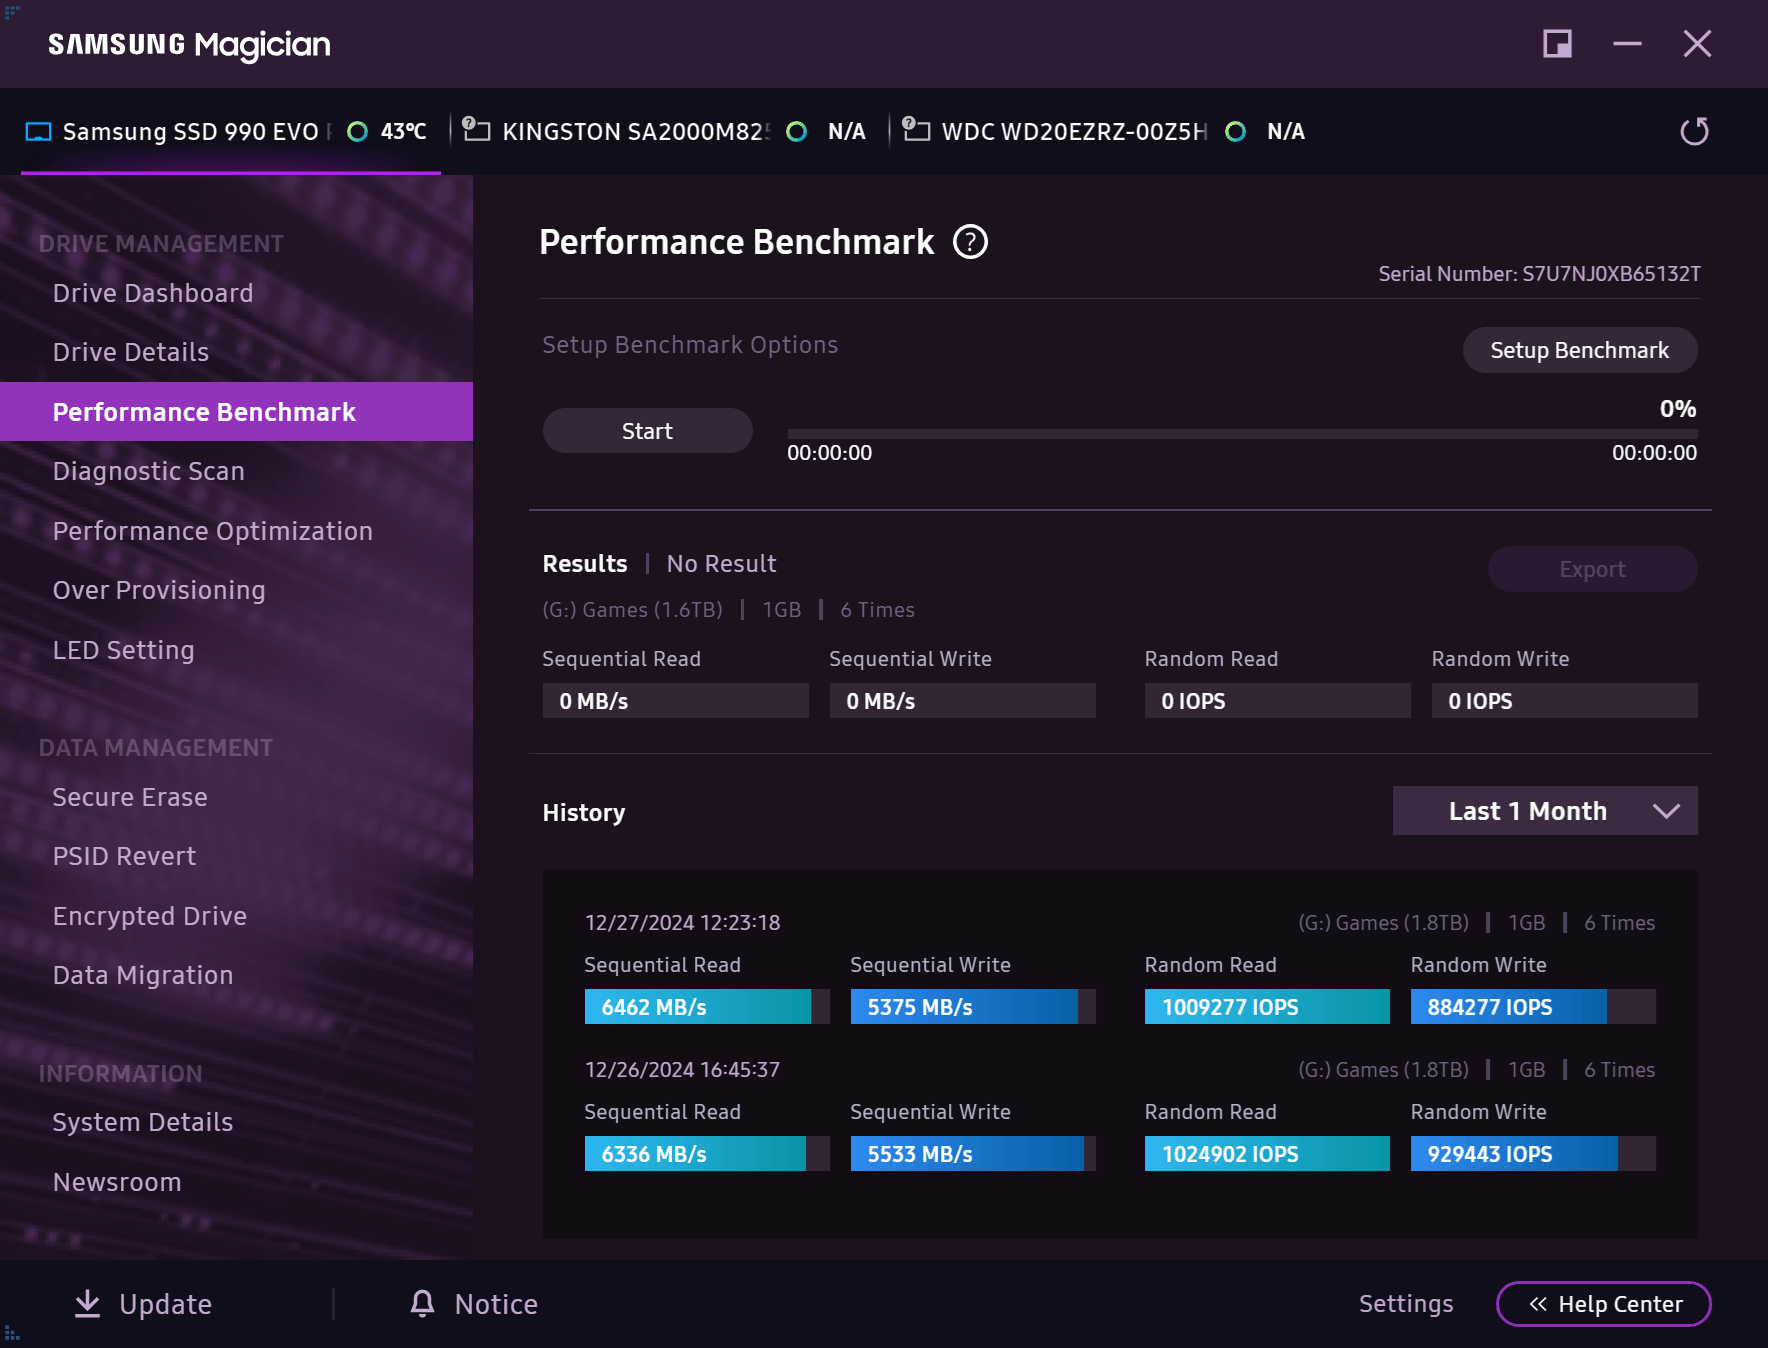
Task: Click the Update download icon
Action: 88,1303
